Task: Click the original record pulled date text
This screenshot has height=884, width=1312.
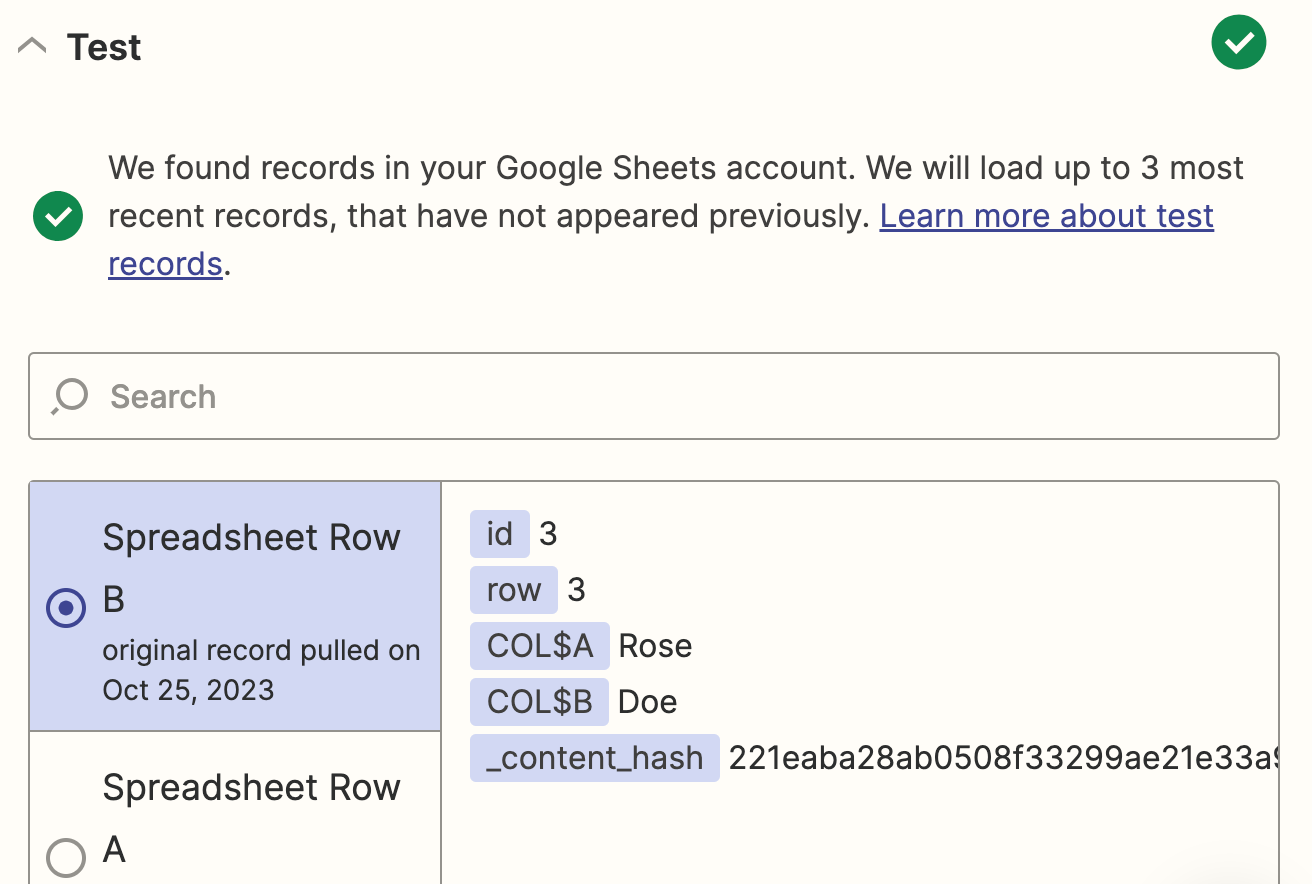Action: point(260,670)
